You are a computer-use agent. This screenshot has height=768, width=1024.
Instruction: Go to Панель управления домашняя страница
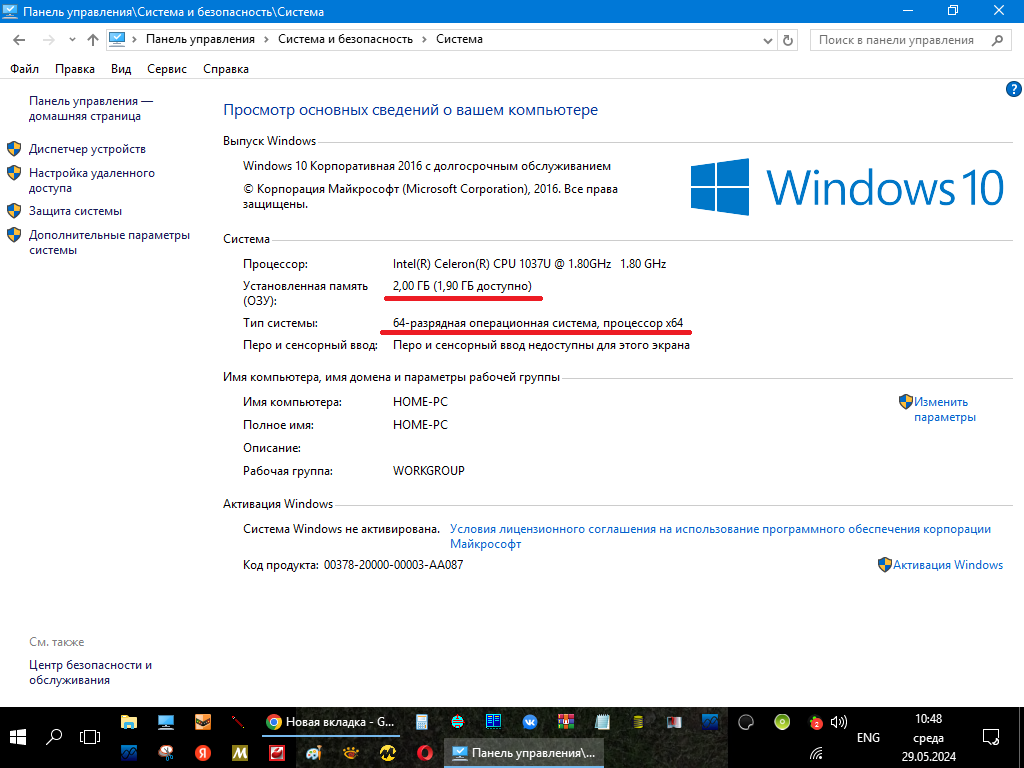tap(91, 108)
